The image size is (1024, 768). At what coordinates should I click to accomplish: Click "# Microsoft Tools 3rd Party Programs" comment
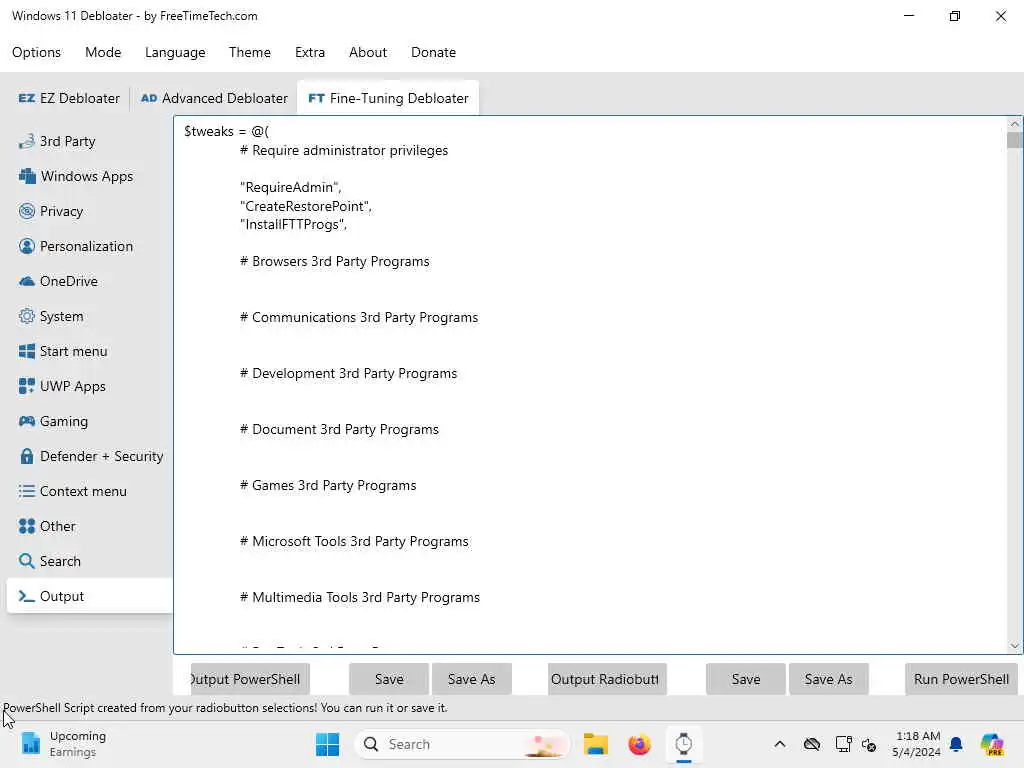354,541
